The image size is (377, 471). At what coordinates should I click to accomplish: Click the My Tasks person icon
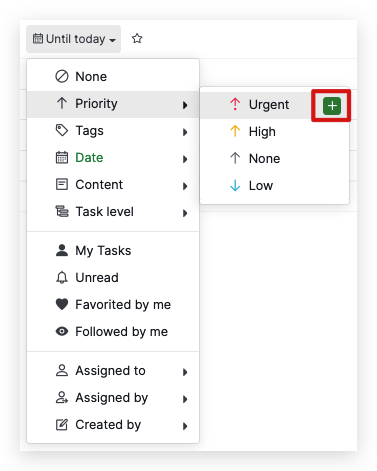tap(62, 250)
